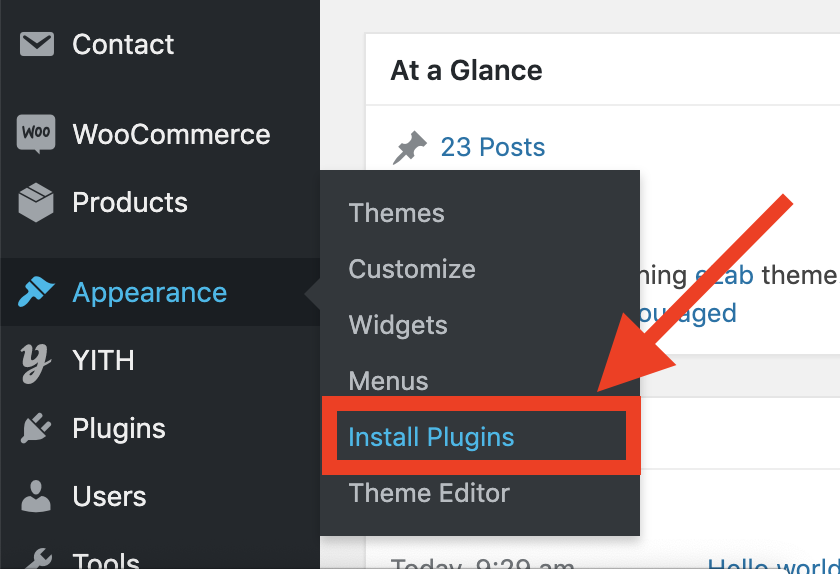This screenshot has height=574, width=840.
Task: Open Widgets submenu entry
Action: pyautogui.click(x=398, y=325)
